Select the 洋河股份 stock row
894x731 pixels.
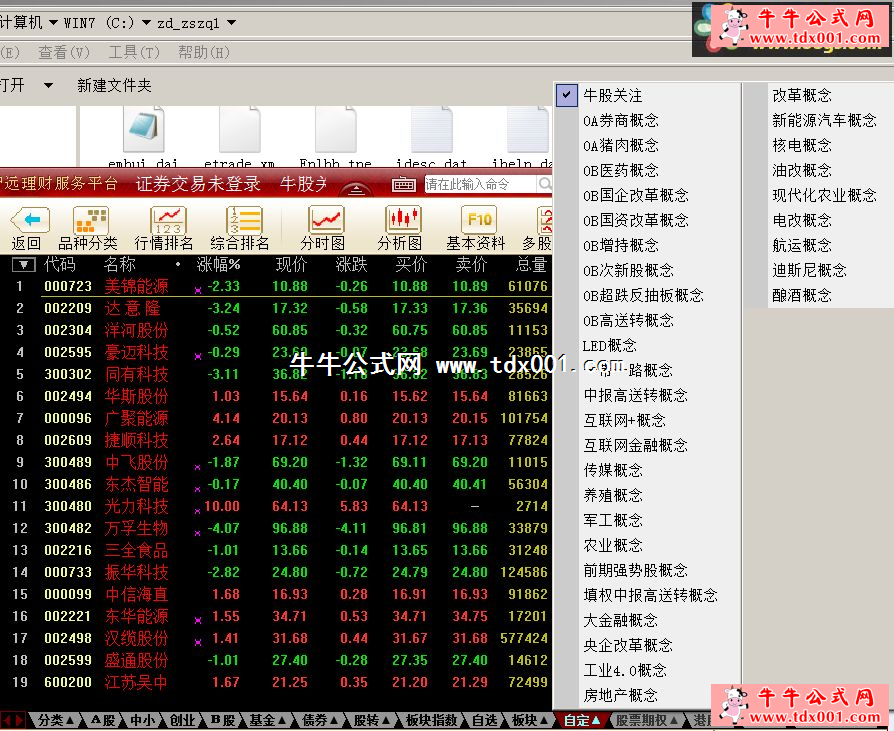click(x=137, y=330)
